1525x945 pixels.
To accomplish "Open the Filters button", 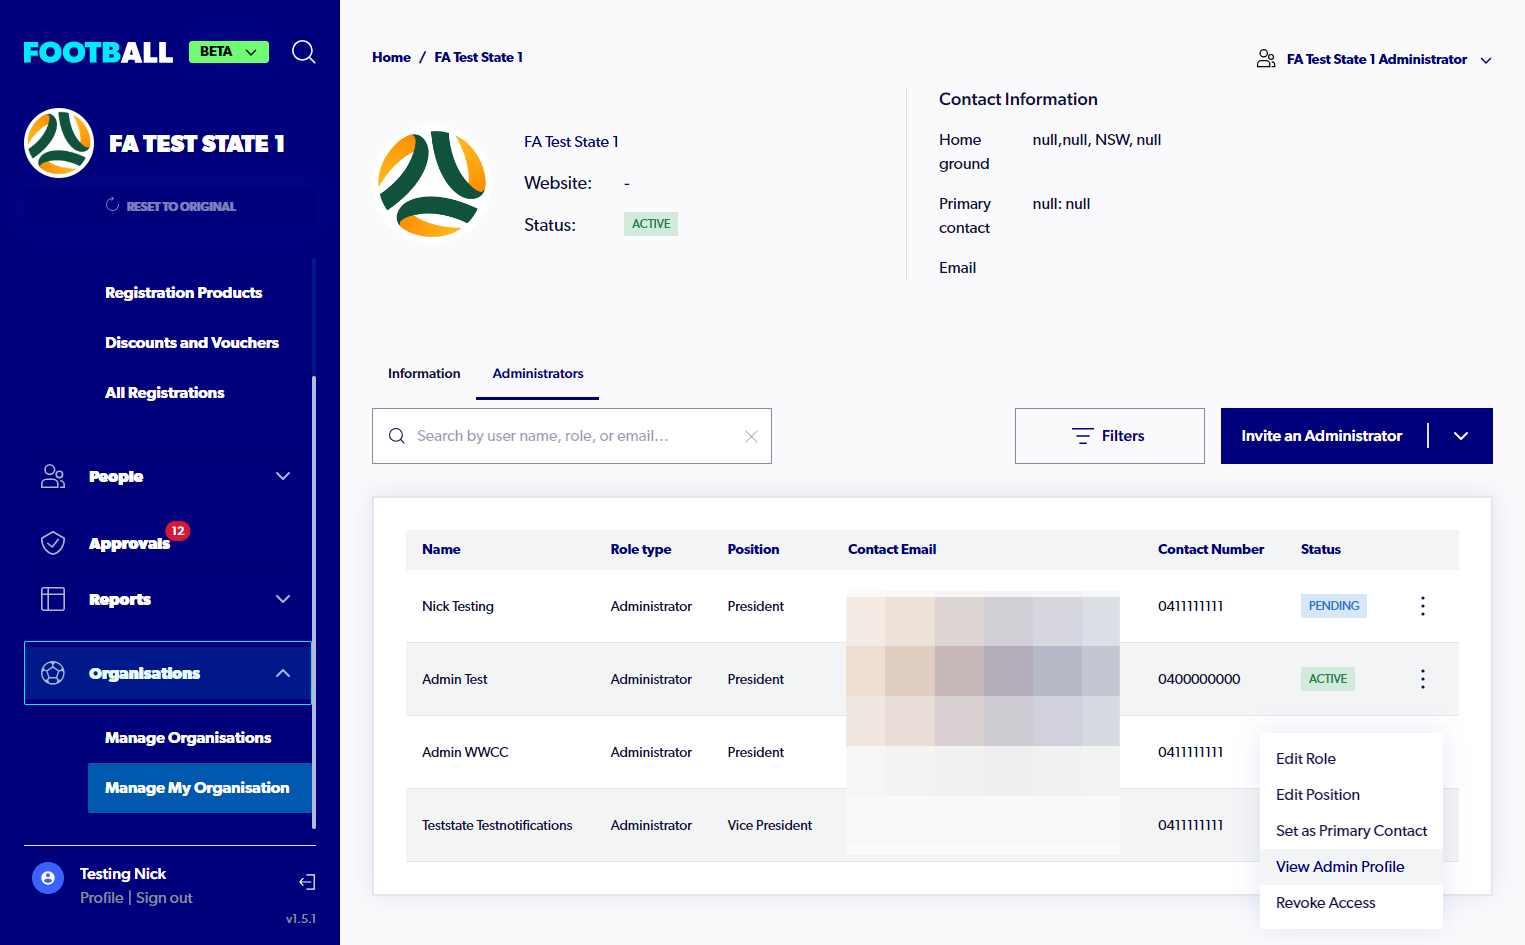I will pos(1110,436).
